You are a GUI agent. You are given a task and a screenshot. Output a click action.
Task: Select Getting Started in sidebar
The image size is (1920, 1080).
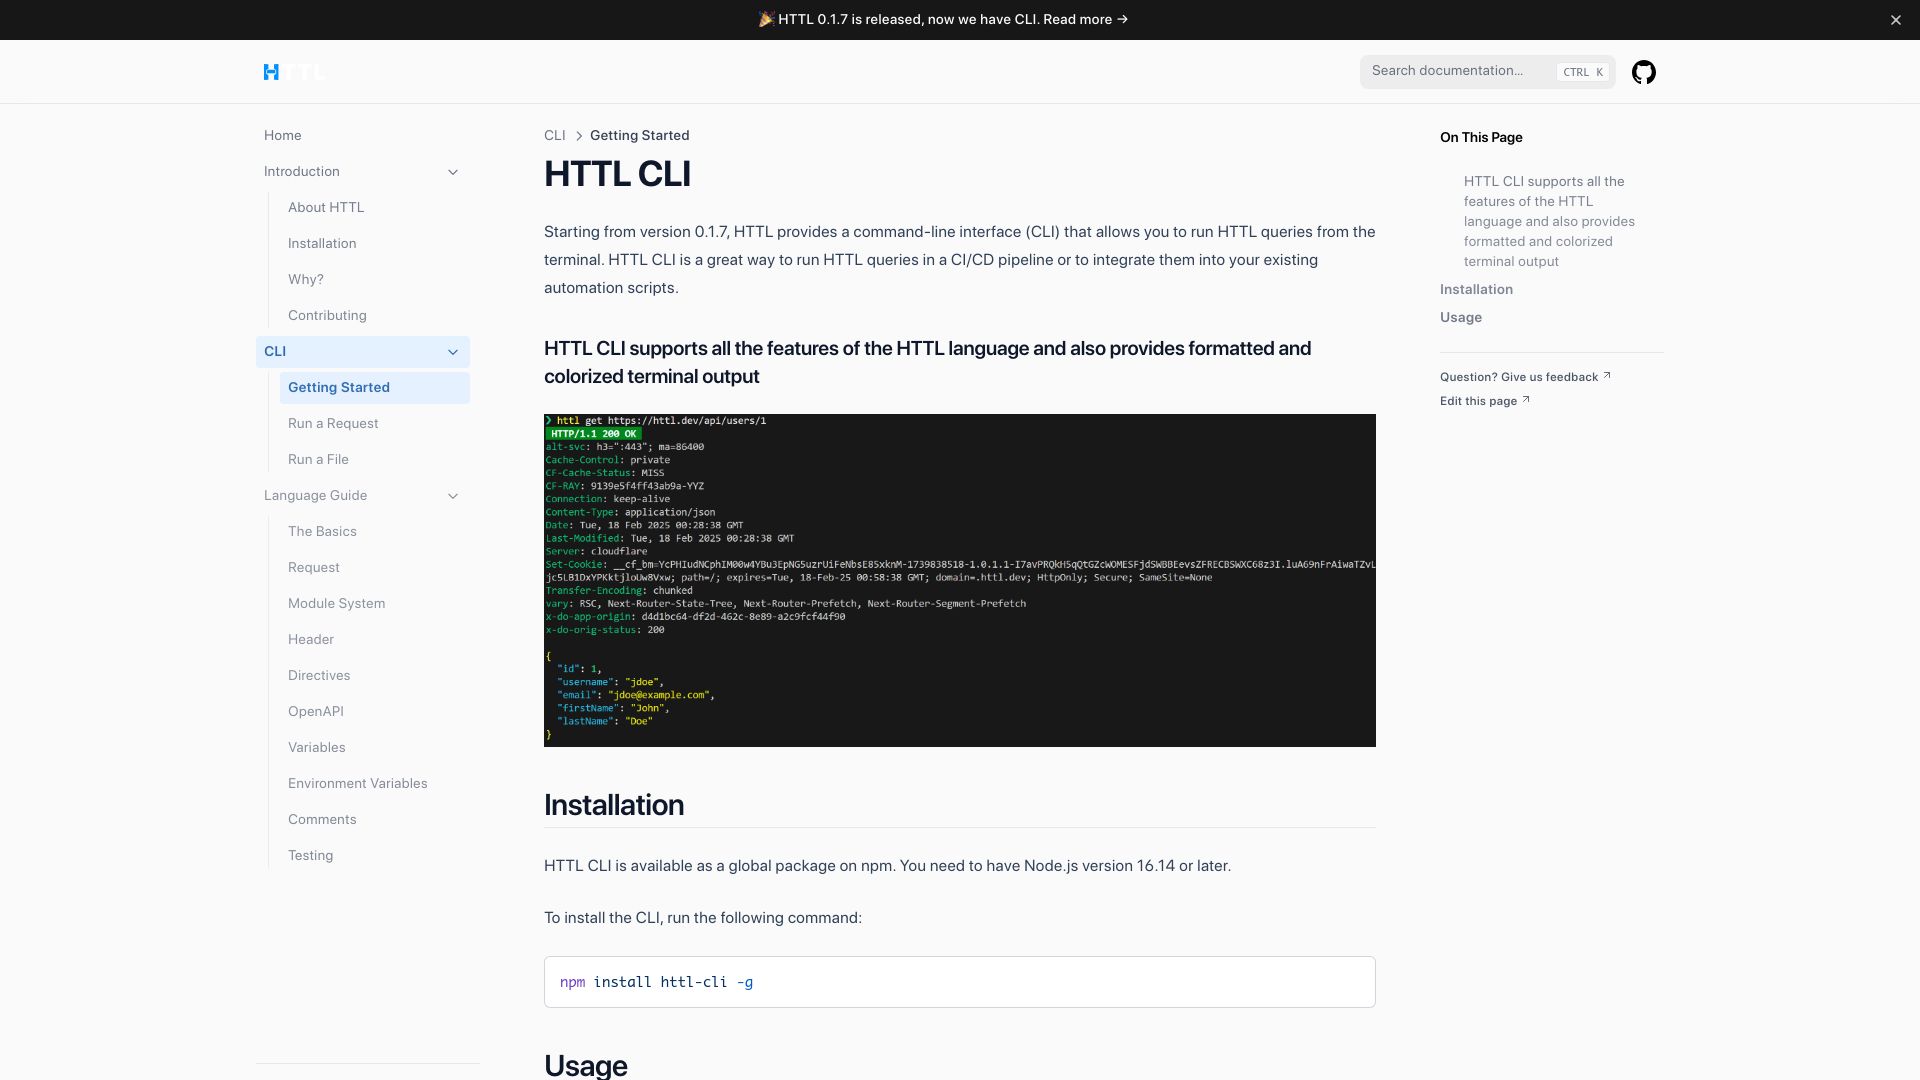(375, 388)
